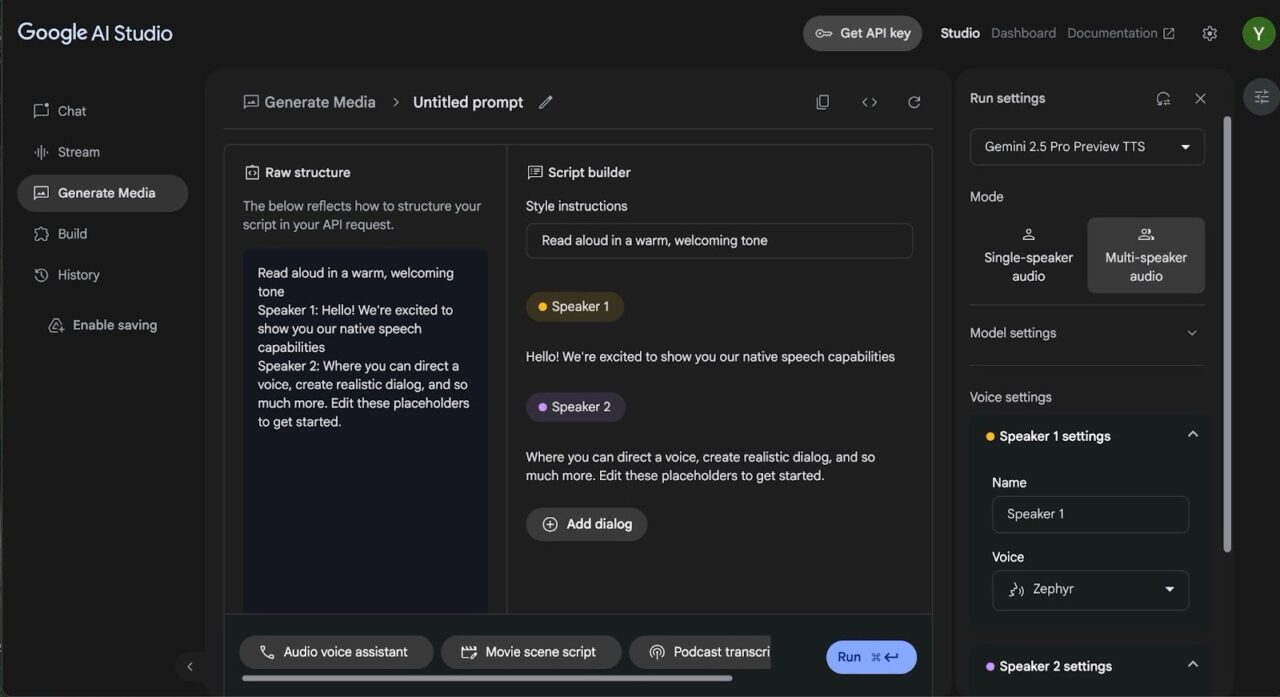Edit the prompt title with the pencil icon
The width and height of the screenshot is (1280, 697).
pos(546,102)
